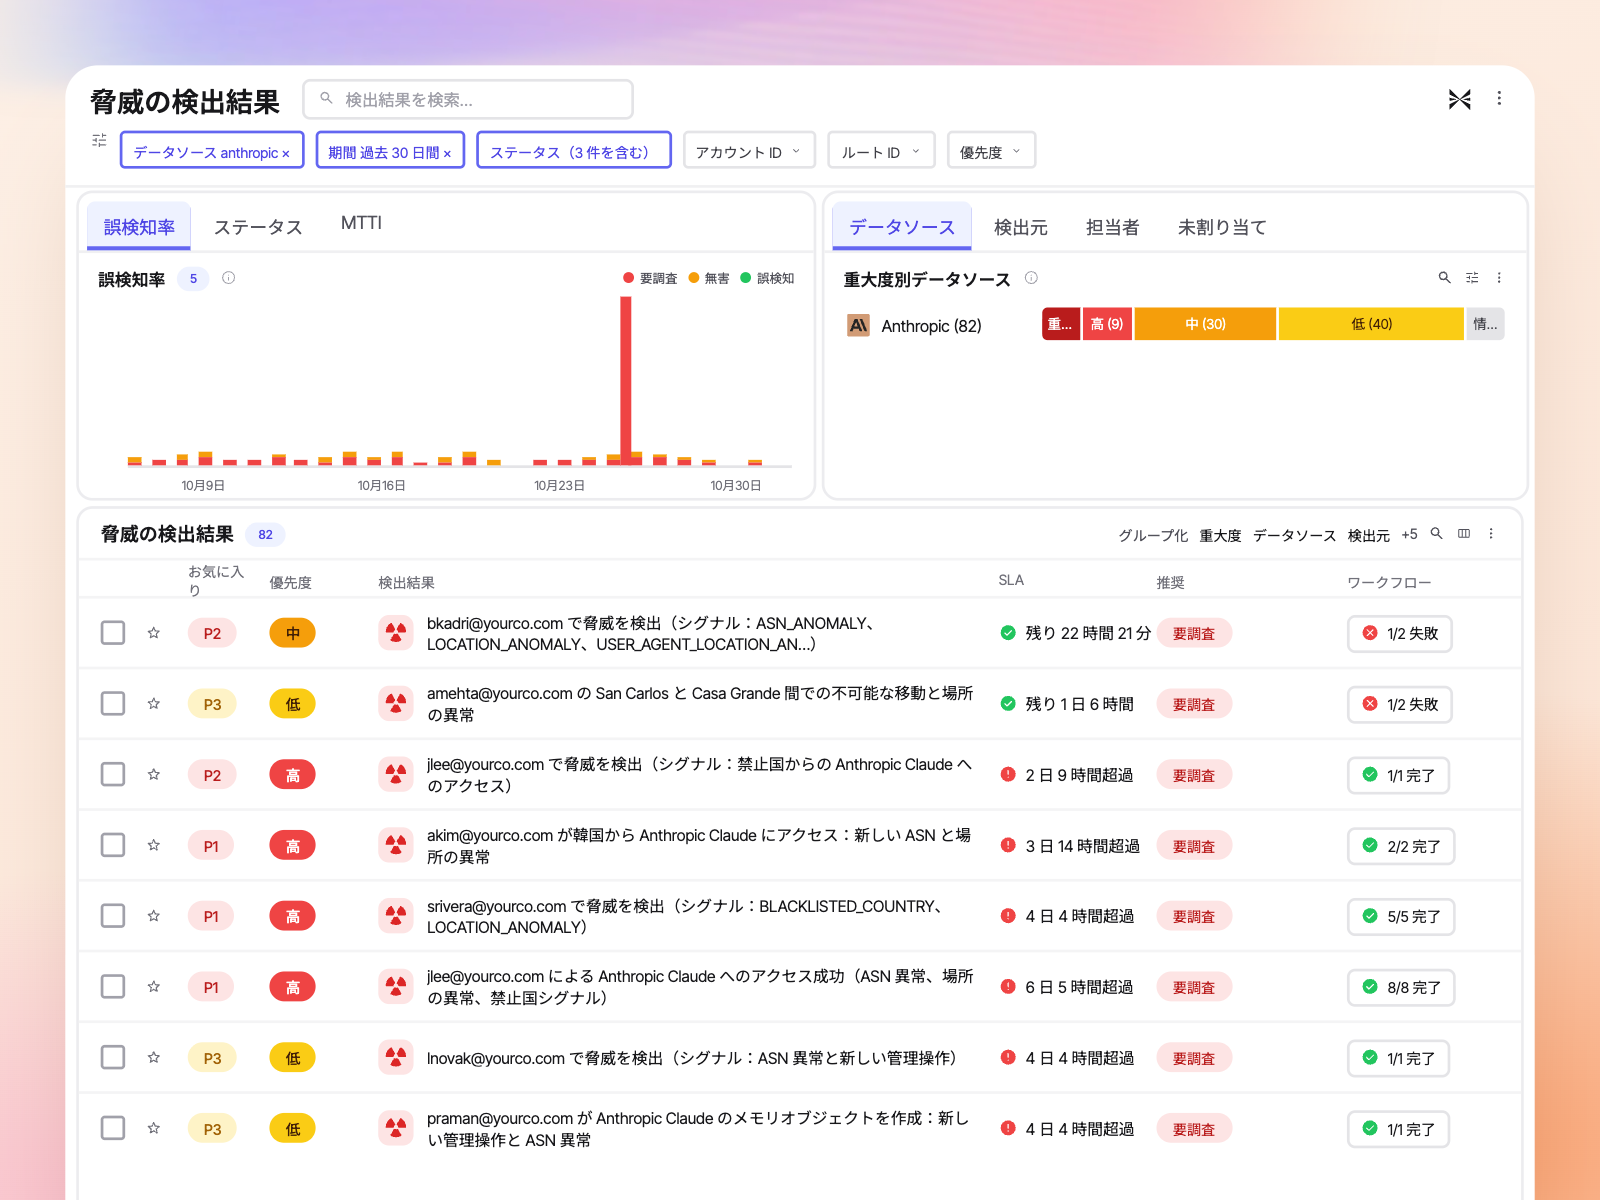Image resolution: width=1600 pixels, height=1200 pixels.
Task: Toggle the 誤検知 legend item in chart
Action: 767,278
